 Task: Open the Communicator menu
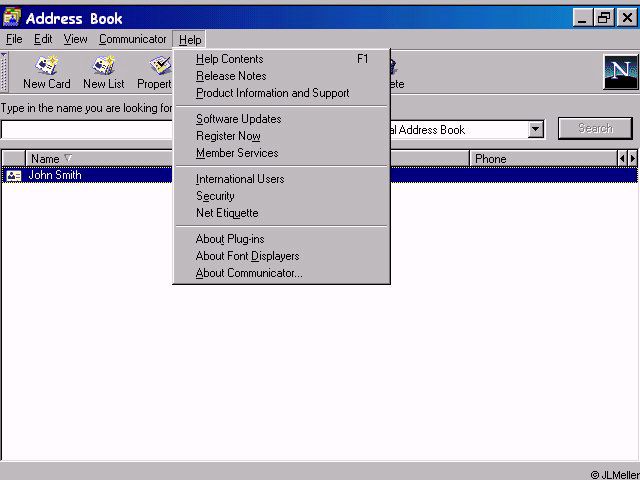pyautogui.click(x=132, y=39)
